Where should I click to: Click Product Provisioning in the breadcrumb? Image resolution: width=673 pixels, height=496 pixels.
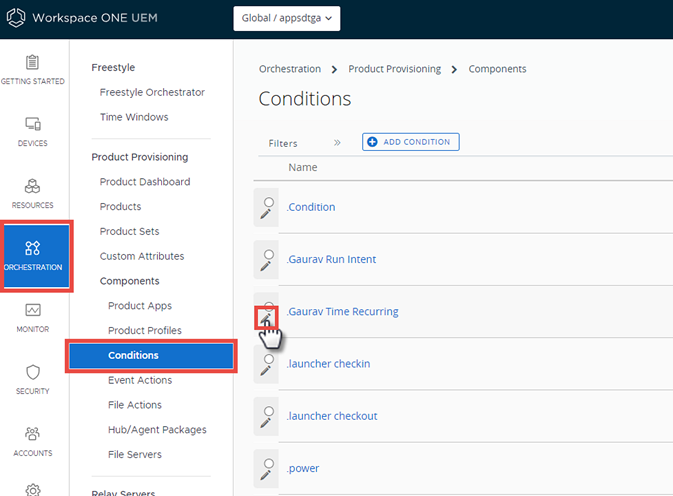click(394, 69)
